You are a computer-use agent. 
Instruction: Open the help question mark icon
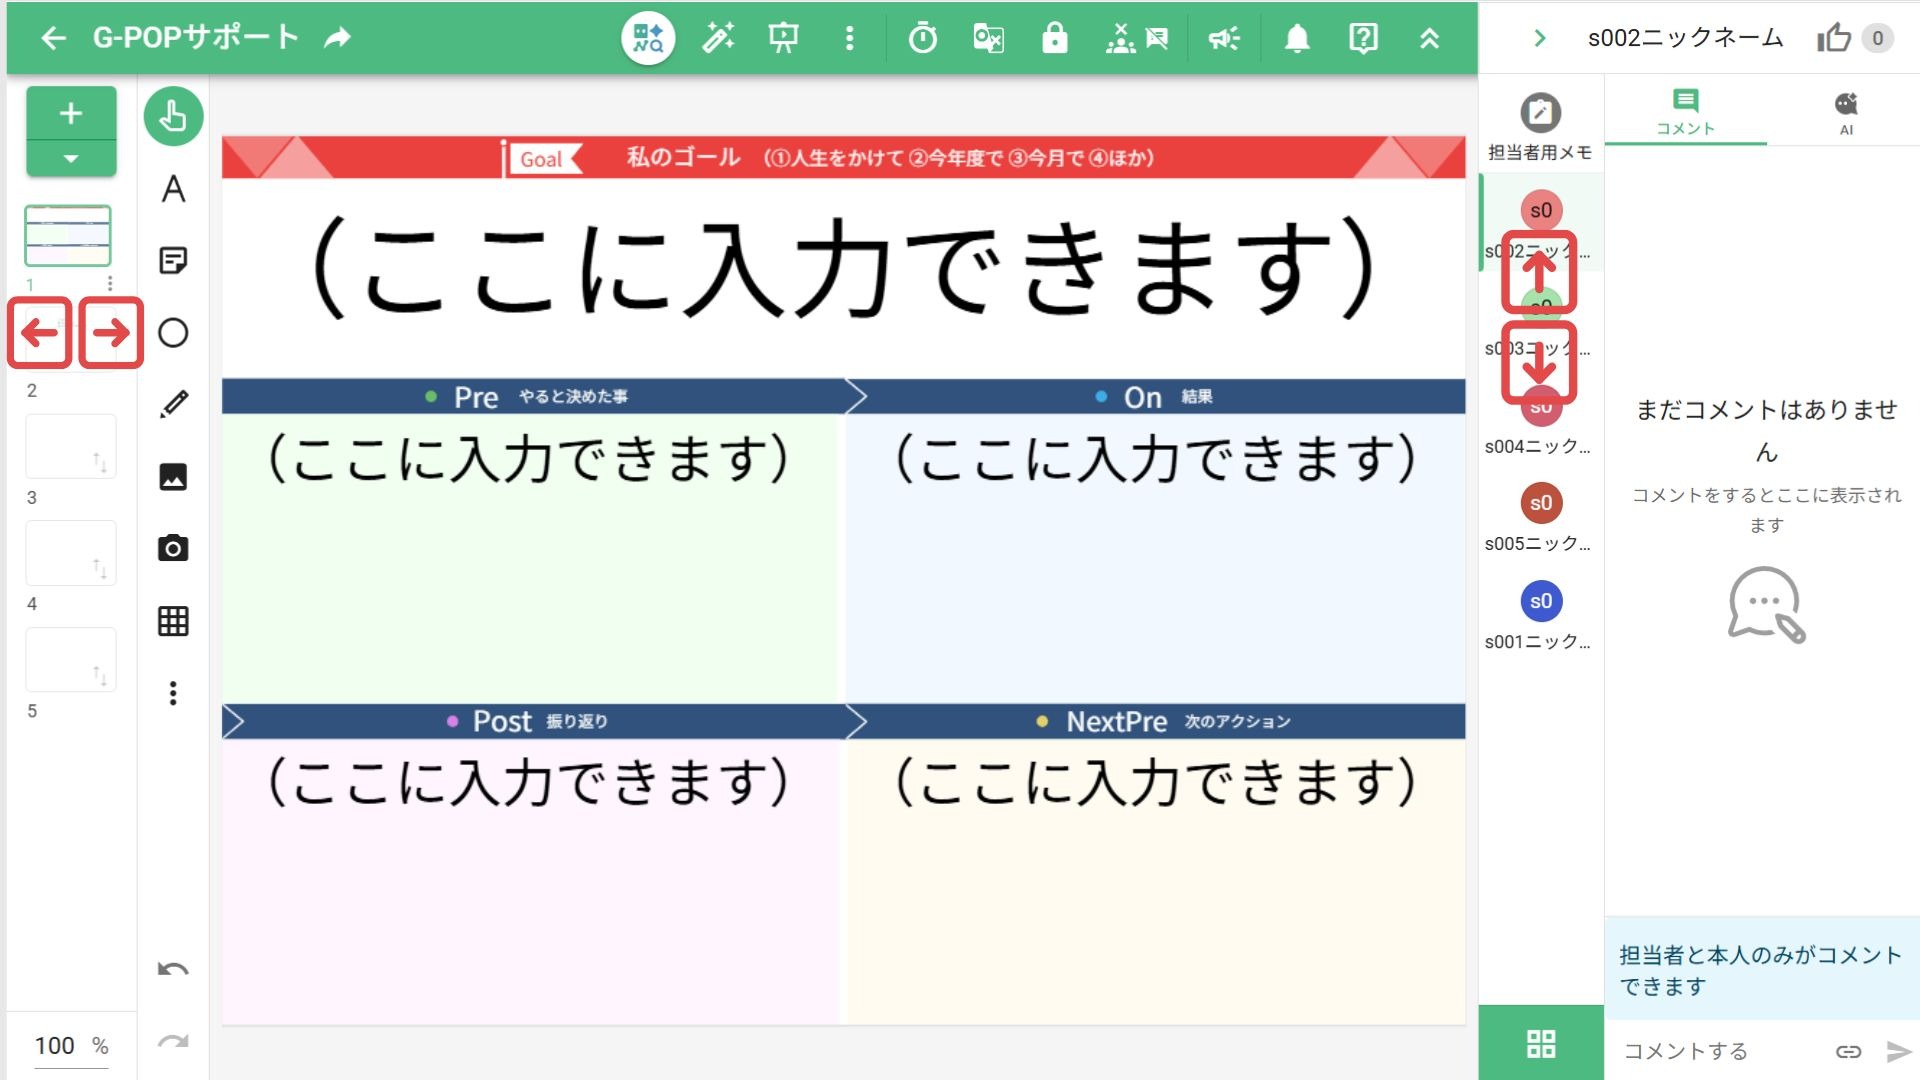(x=1364, y=38)
